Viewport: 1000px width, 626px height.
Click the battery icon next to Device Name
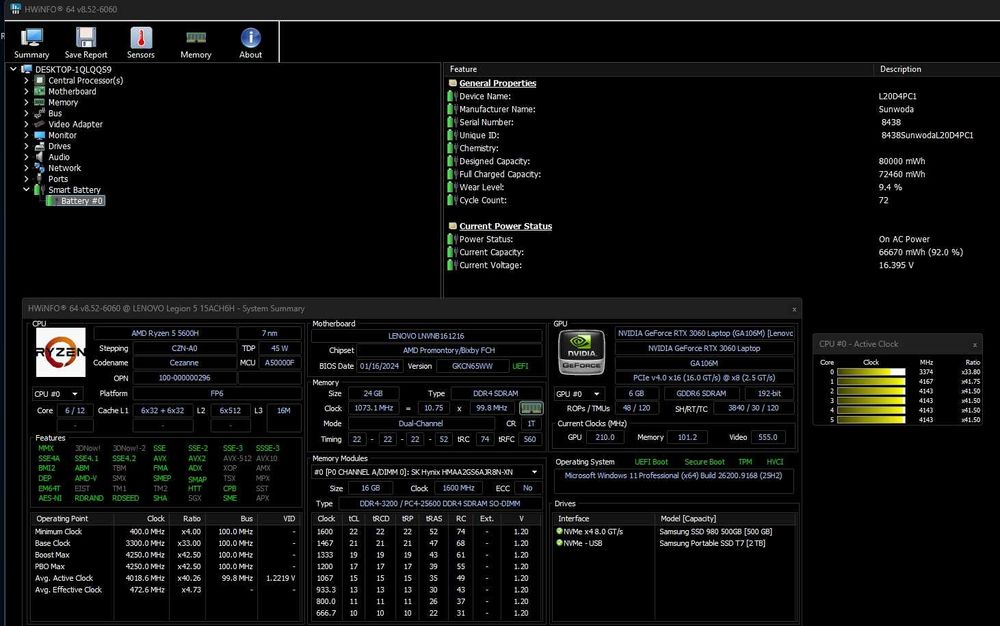point(452,96)
